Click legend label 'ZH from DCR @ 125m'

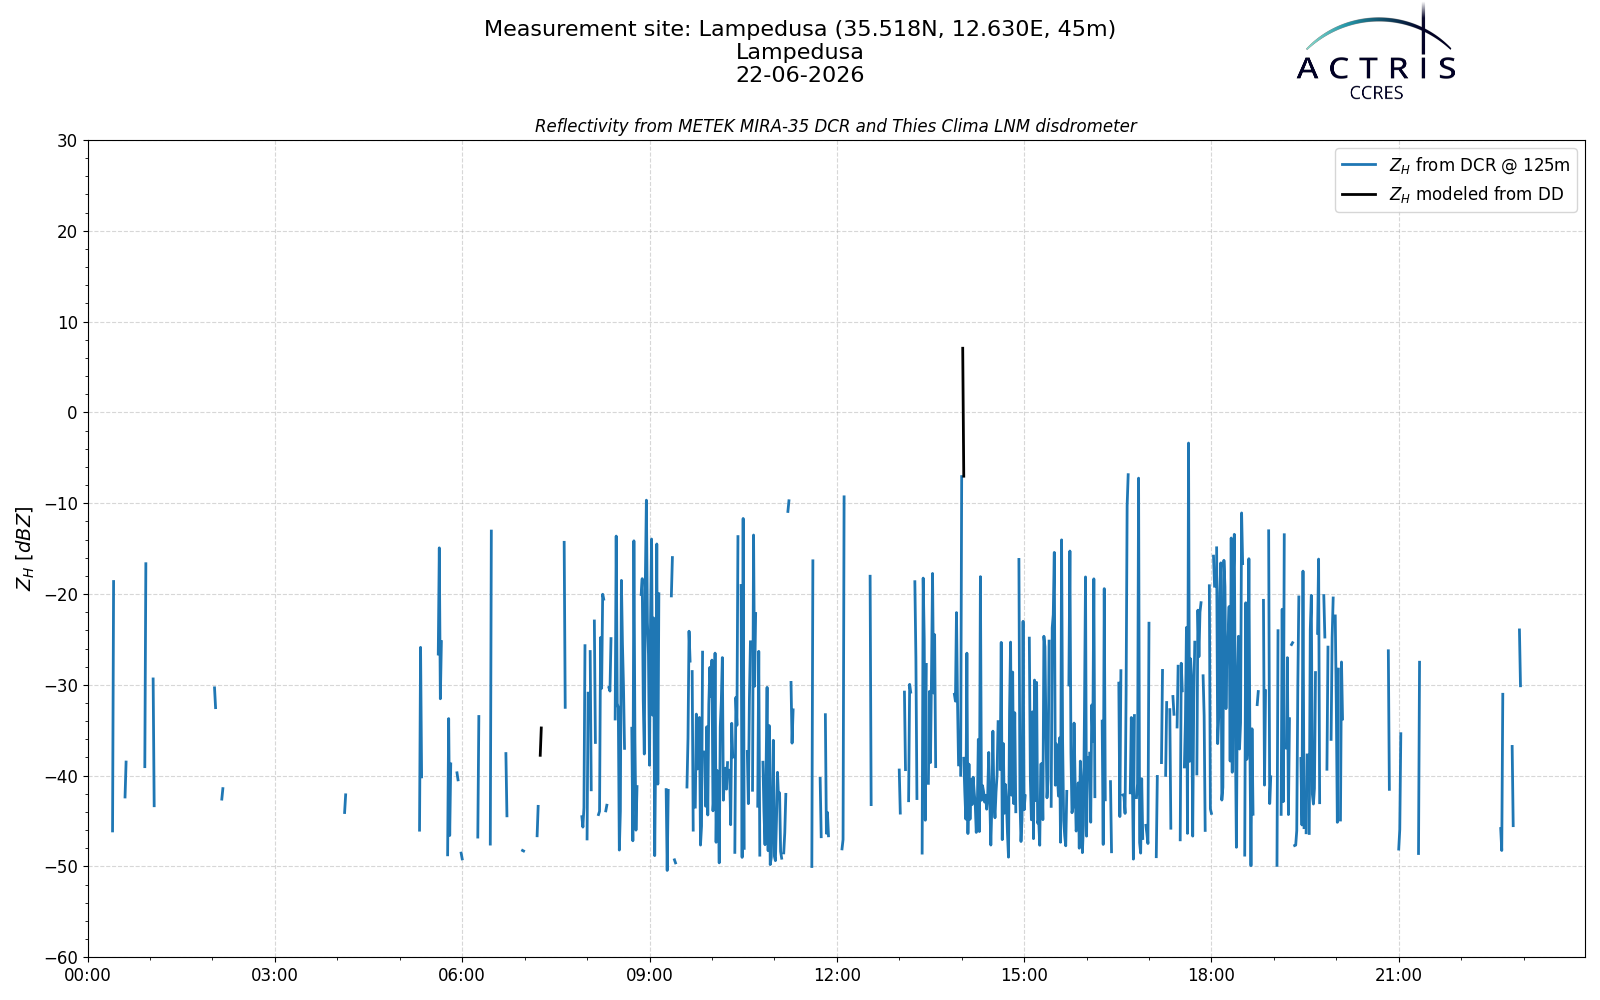[1479, 166]
